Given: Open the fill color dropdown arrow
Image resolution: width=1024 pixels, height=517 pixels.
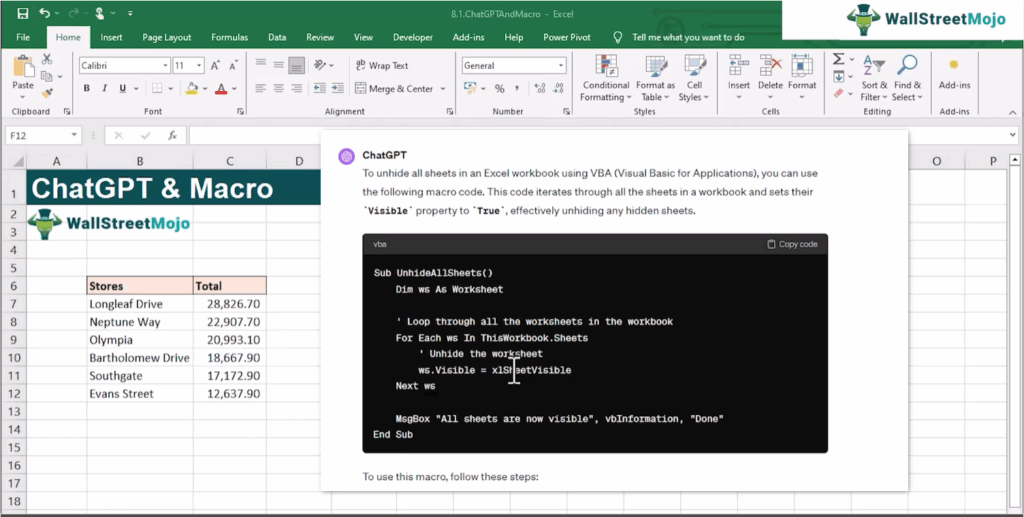Looking at the screenshot, I should click(205, 88).
